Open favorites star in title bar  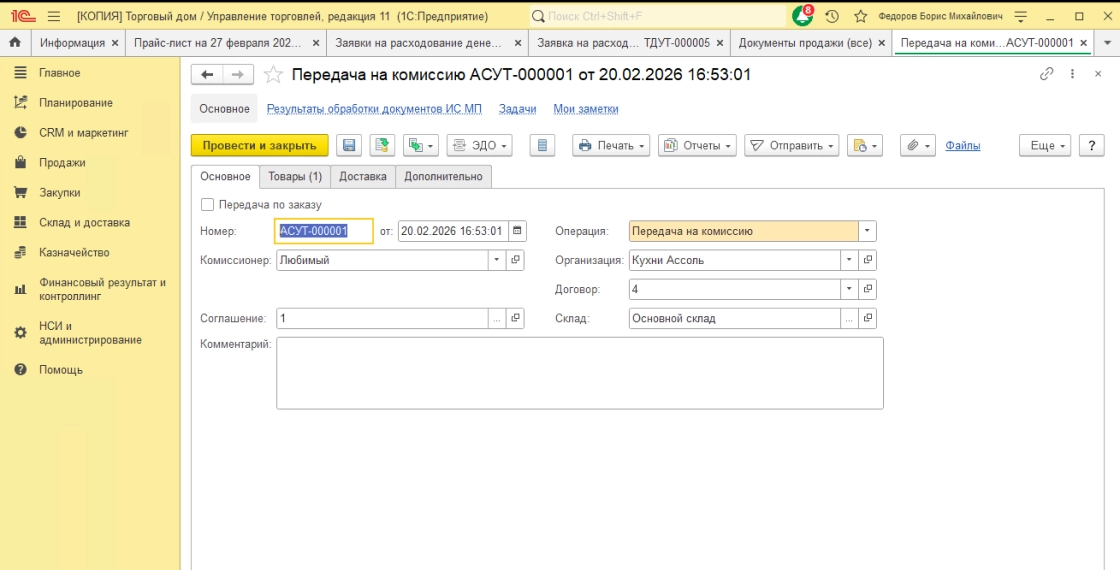coord(861,16)
